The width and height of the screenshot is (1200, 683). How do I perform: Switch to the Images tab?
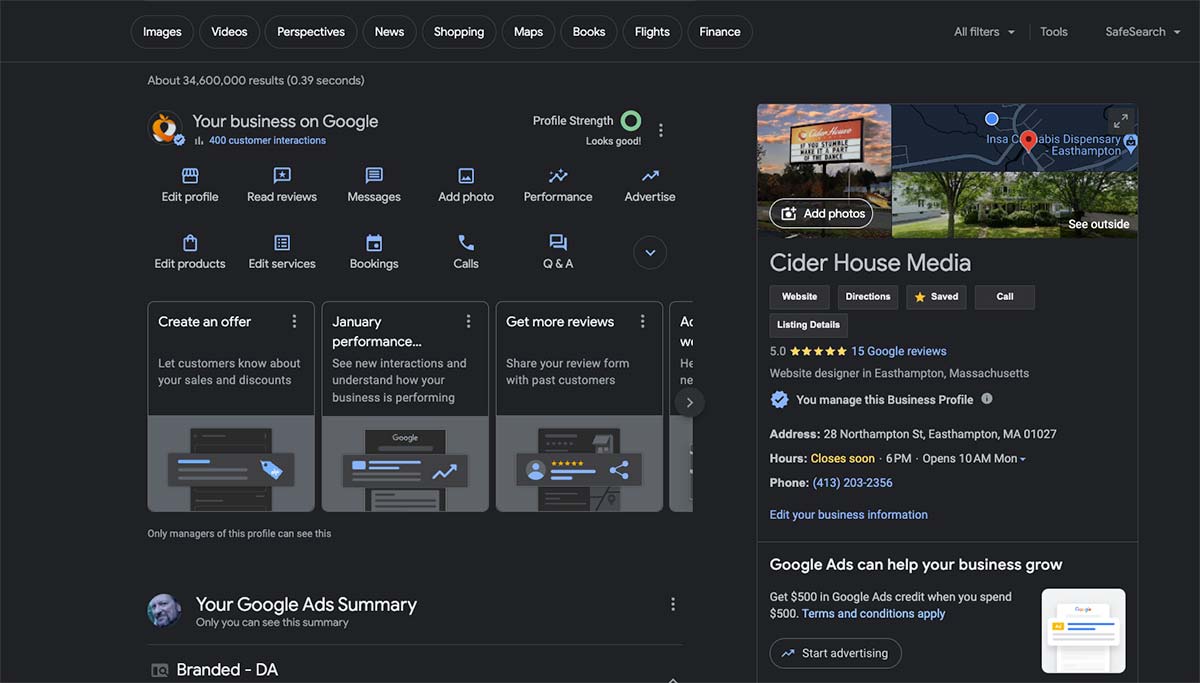pyautogui.click(x=162, y=32)
